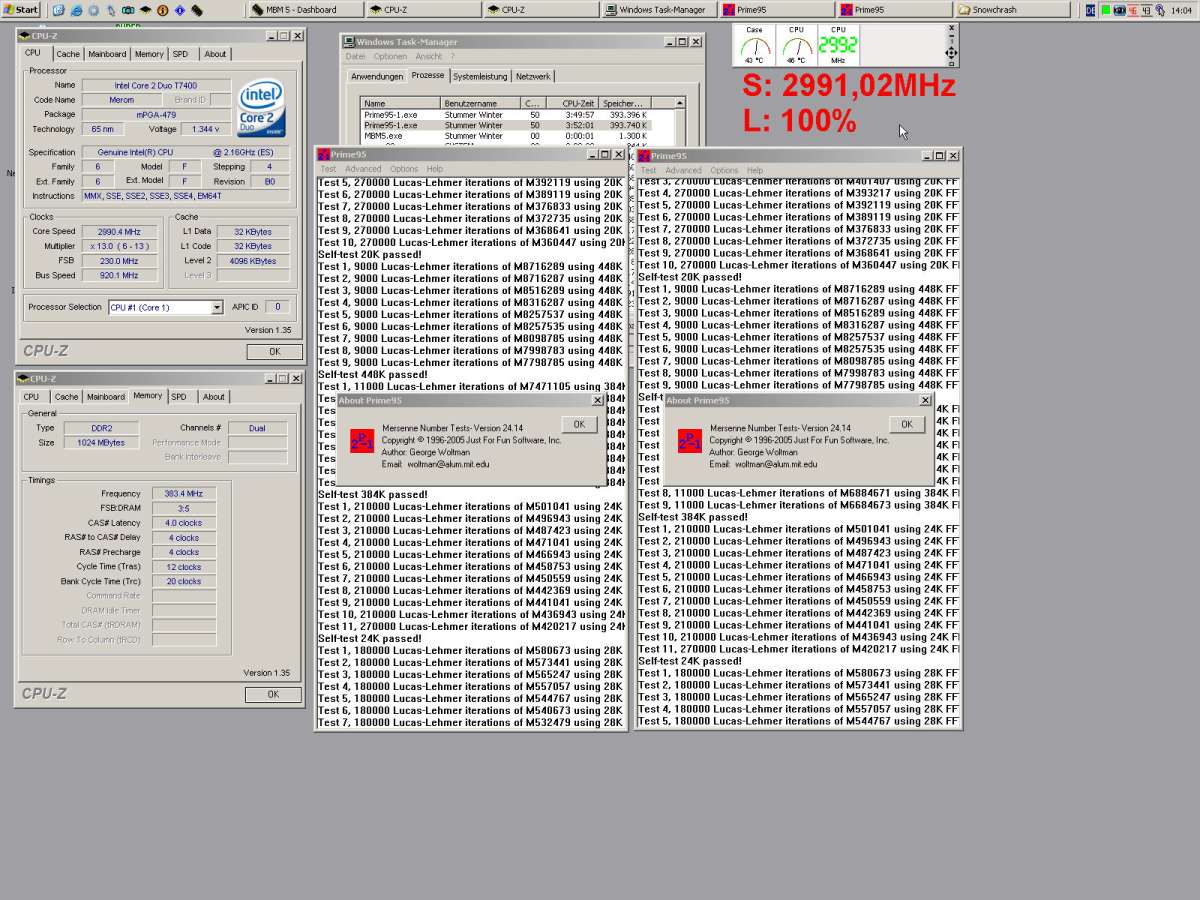Open the Netzwerk tab in Task-Manager
Image resolution: width=1200 pixels, height=900 pixels.
(x=532, y=77)
